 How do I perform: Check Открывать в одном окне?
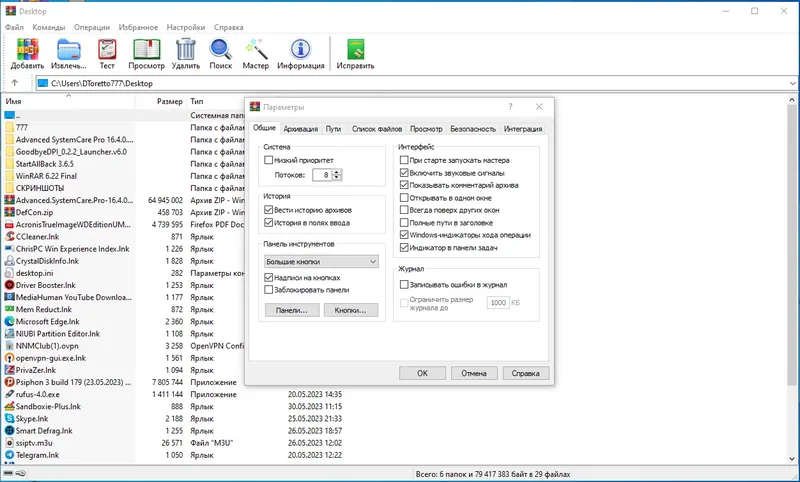[404, 197]
